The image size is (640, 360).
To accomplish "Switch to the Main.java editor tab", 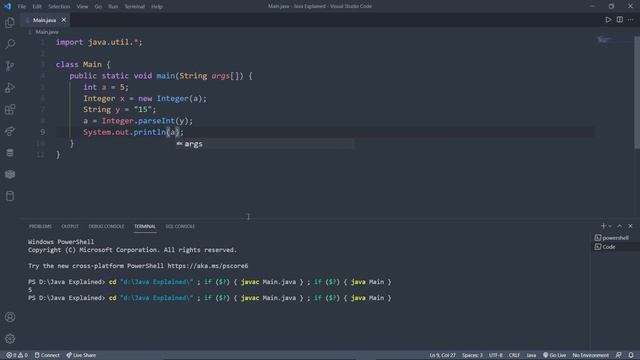I will [44, 20].
